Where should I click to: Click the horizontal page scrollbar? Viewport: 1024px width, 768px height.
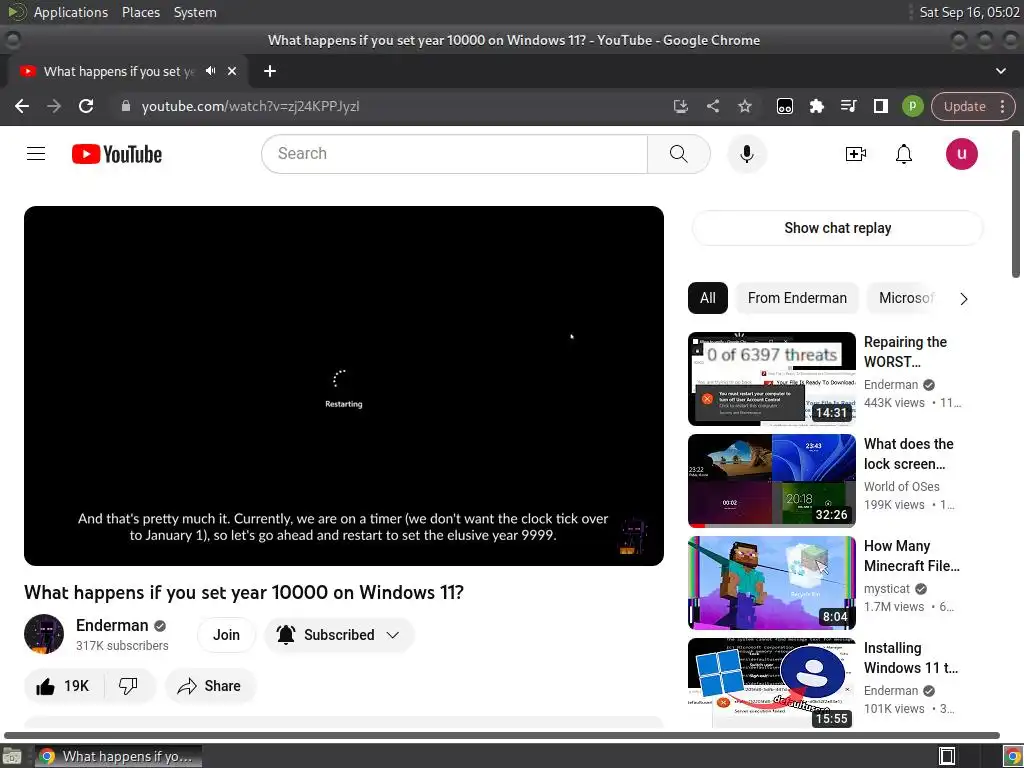[502, 735]
